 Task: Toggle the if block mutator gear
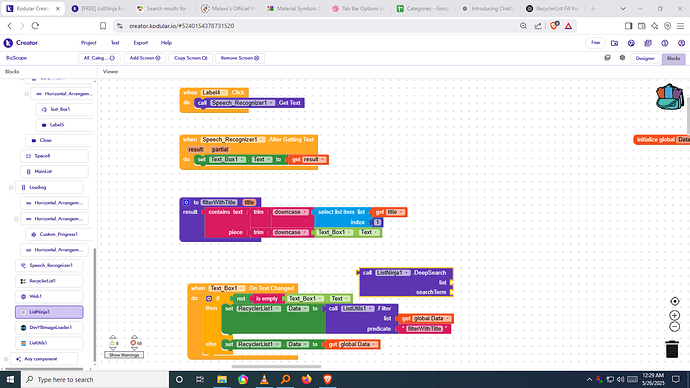tap(209, 298)
